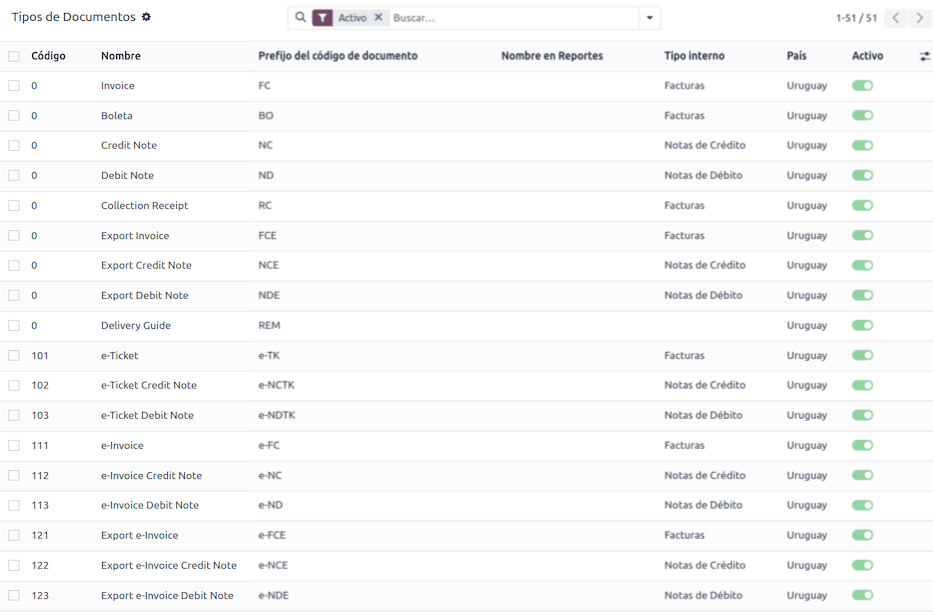
Task: Click the 1-51 / 51 pager counter
Action: pos(856,18)
